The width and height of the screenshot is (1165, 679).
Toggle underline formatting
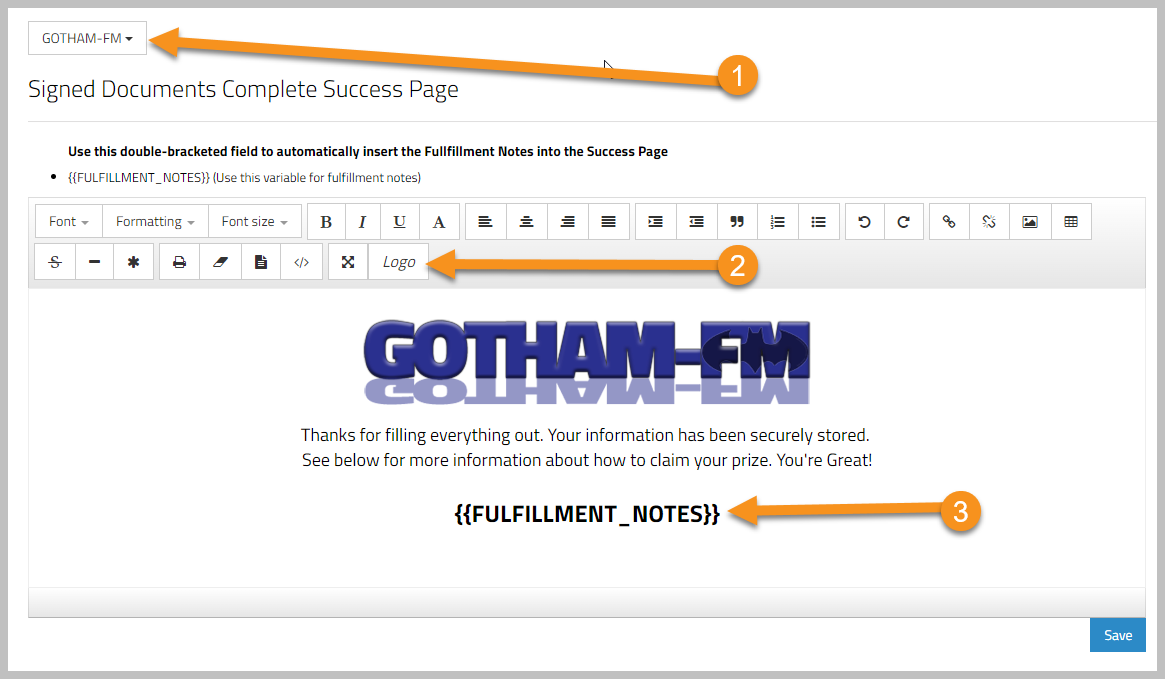pos(400,221)
